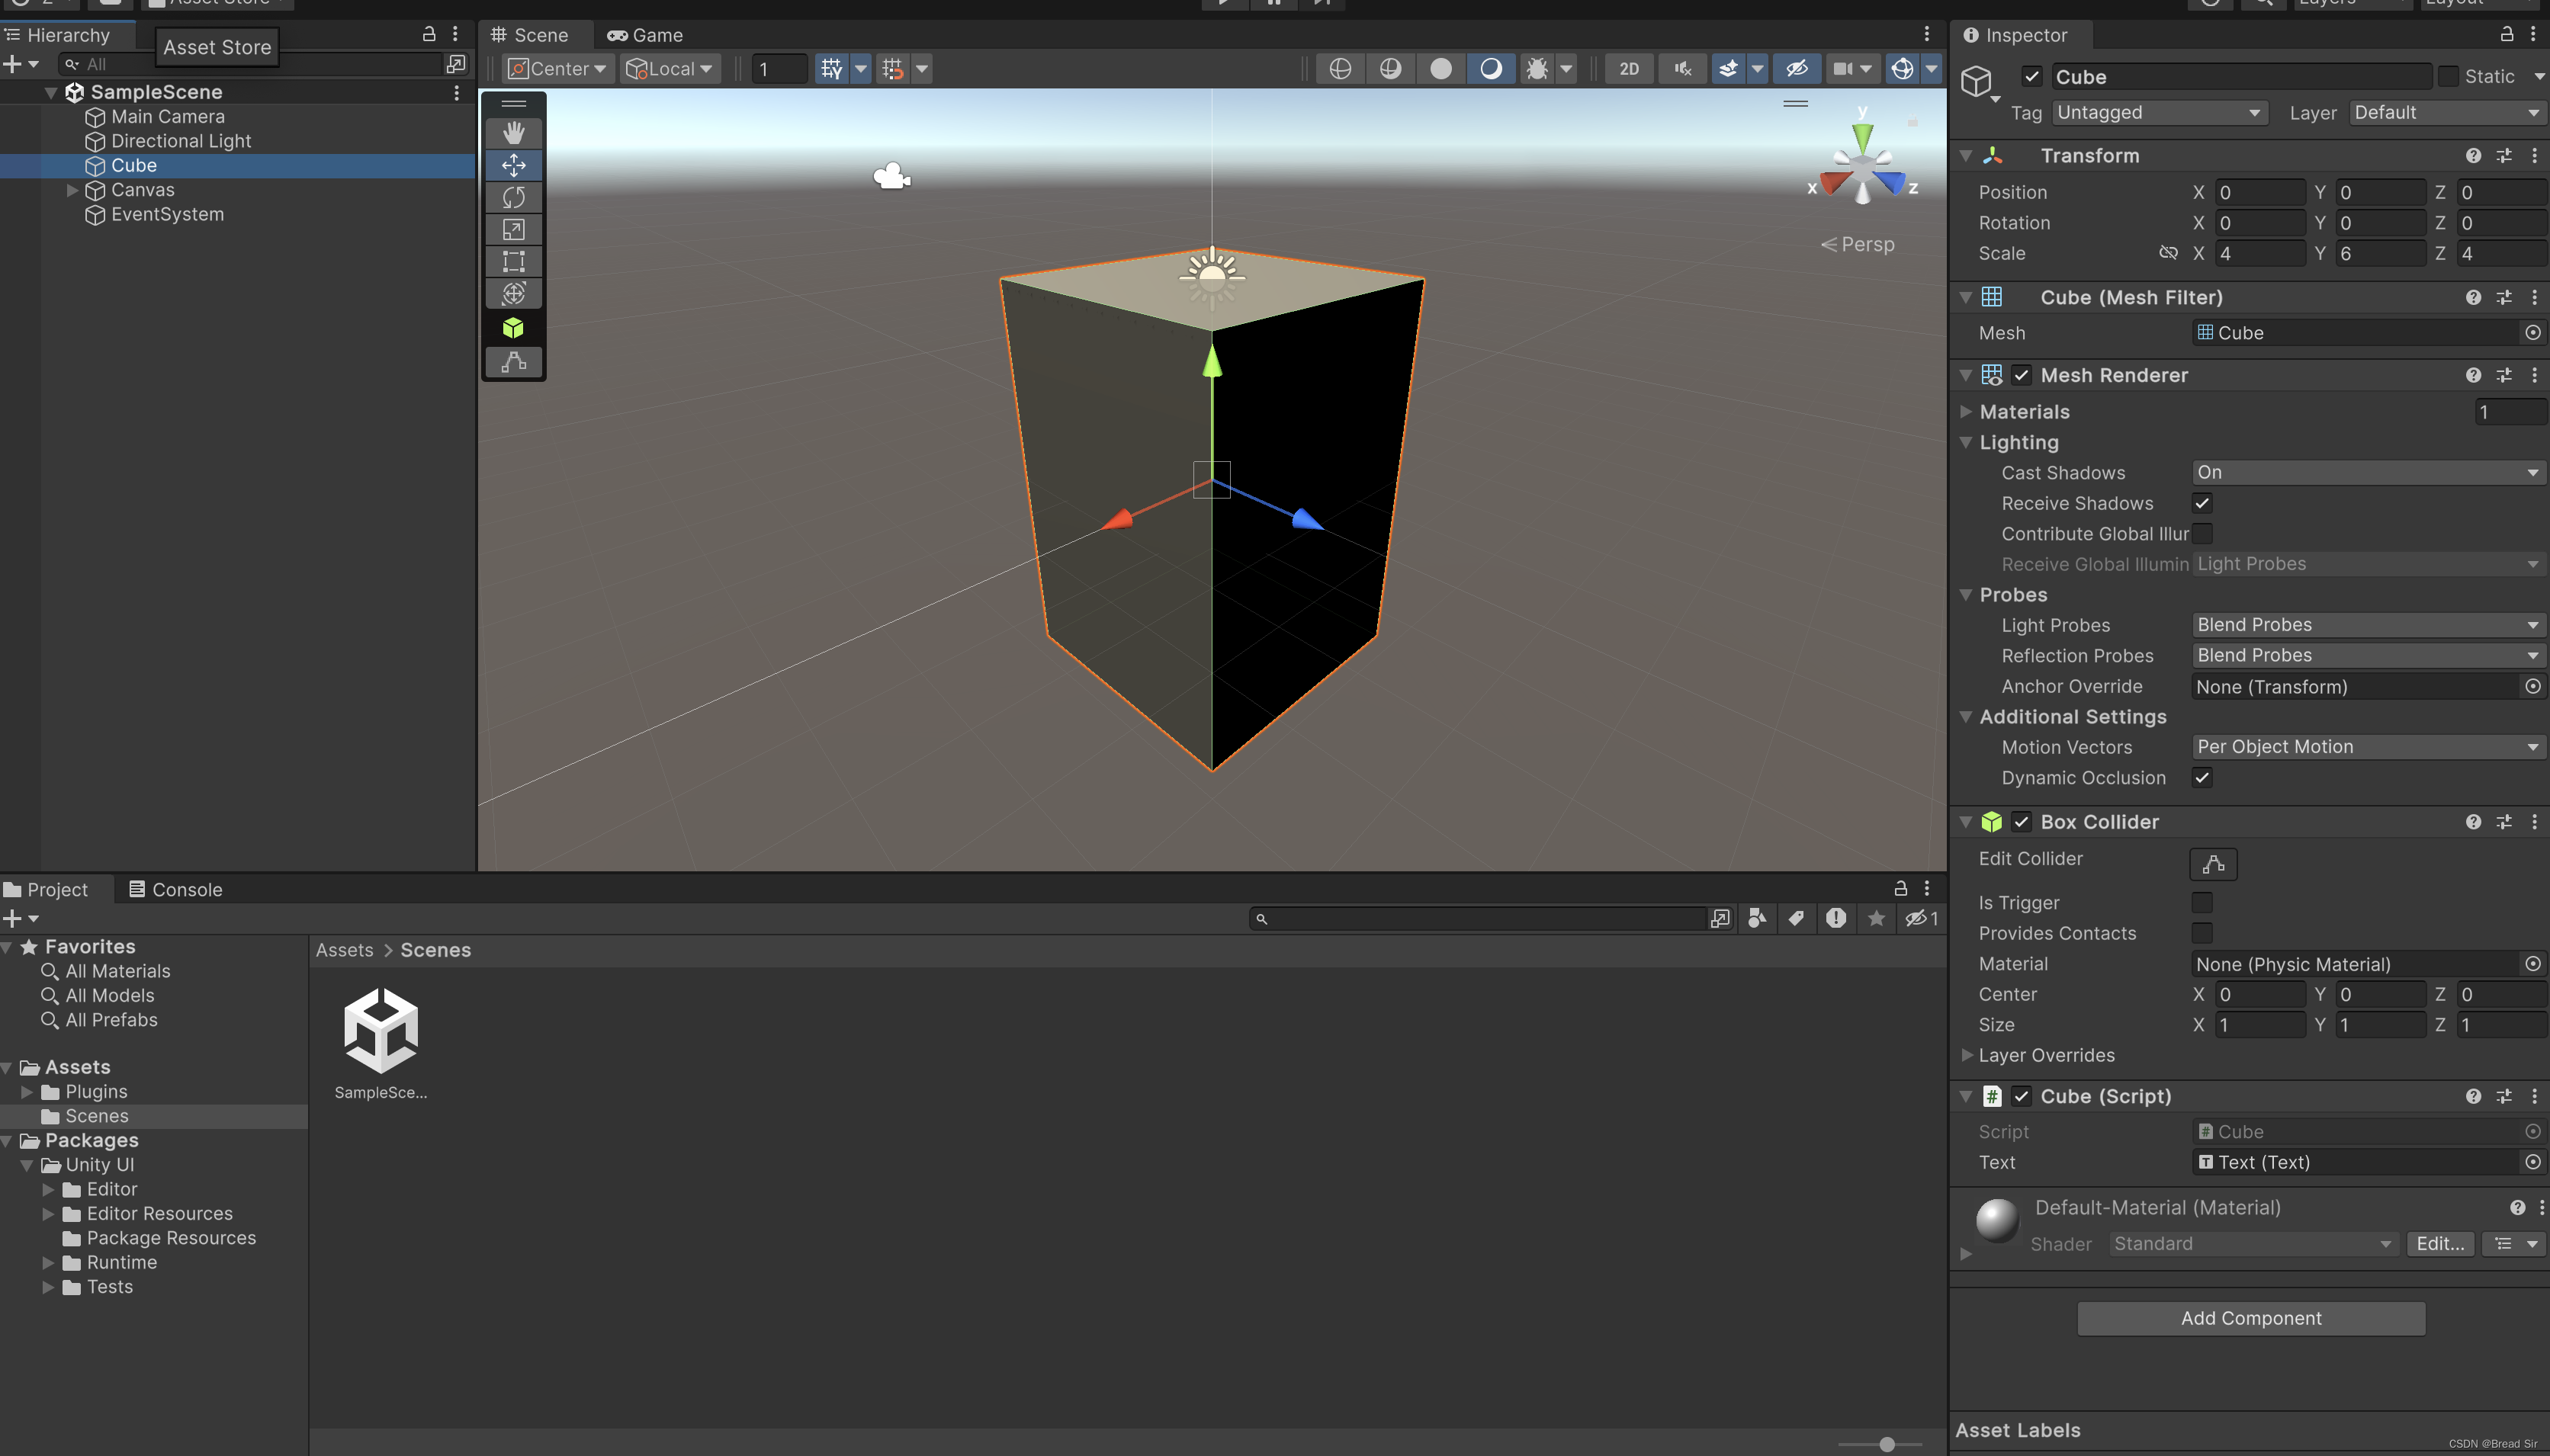Select the Rotate tool

point(513,197)
